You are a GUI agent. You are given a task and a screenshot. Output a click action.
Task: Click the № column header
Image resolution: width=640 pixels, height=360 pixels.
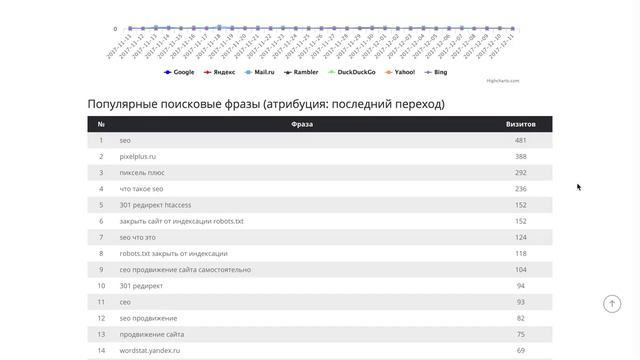(101, 124)
